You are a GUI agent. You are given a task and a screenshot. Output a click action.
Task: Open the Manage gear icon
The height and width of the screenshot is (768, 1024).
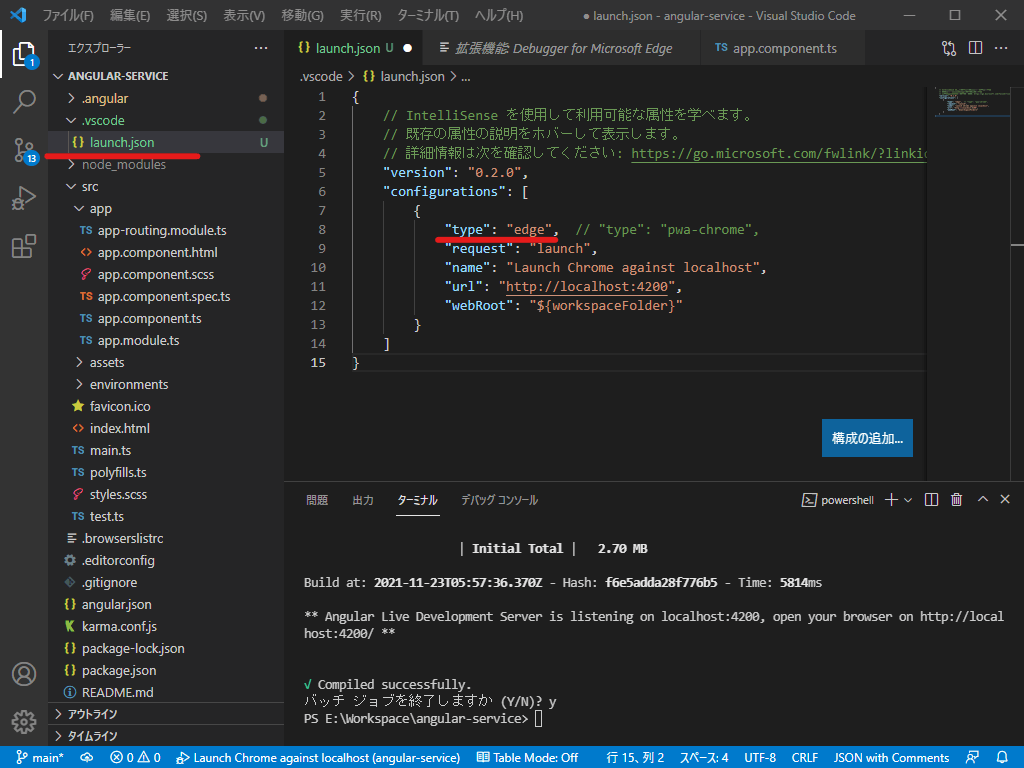coord(24,722)
